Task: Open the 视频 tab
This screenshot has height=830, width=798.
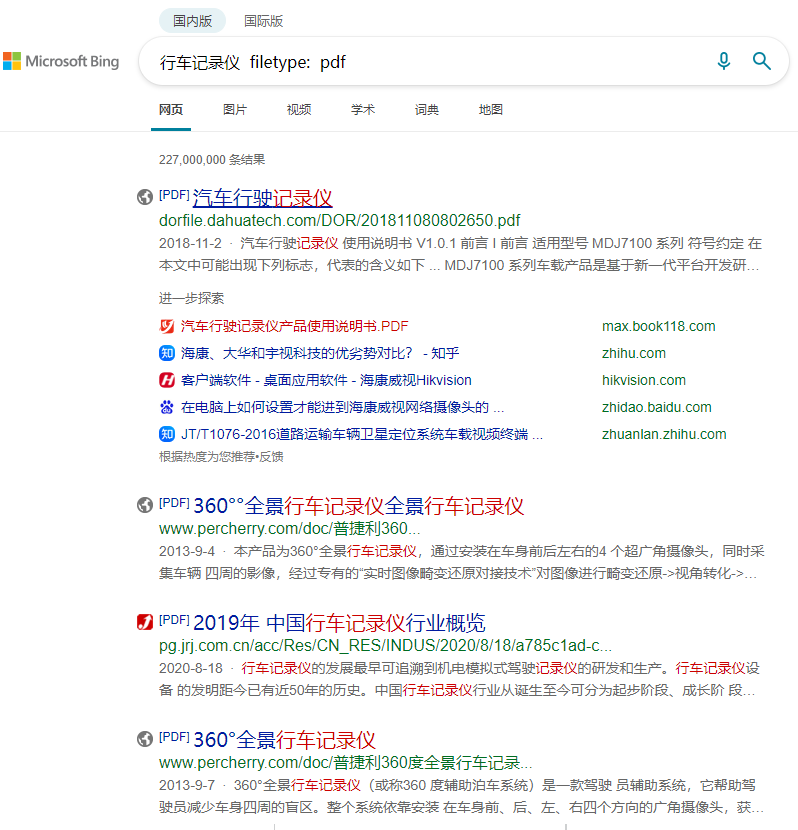Action: (299, 110)
